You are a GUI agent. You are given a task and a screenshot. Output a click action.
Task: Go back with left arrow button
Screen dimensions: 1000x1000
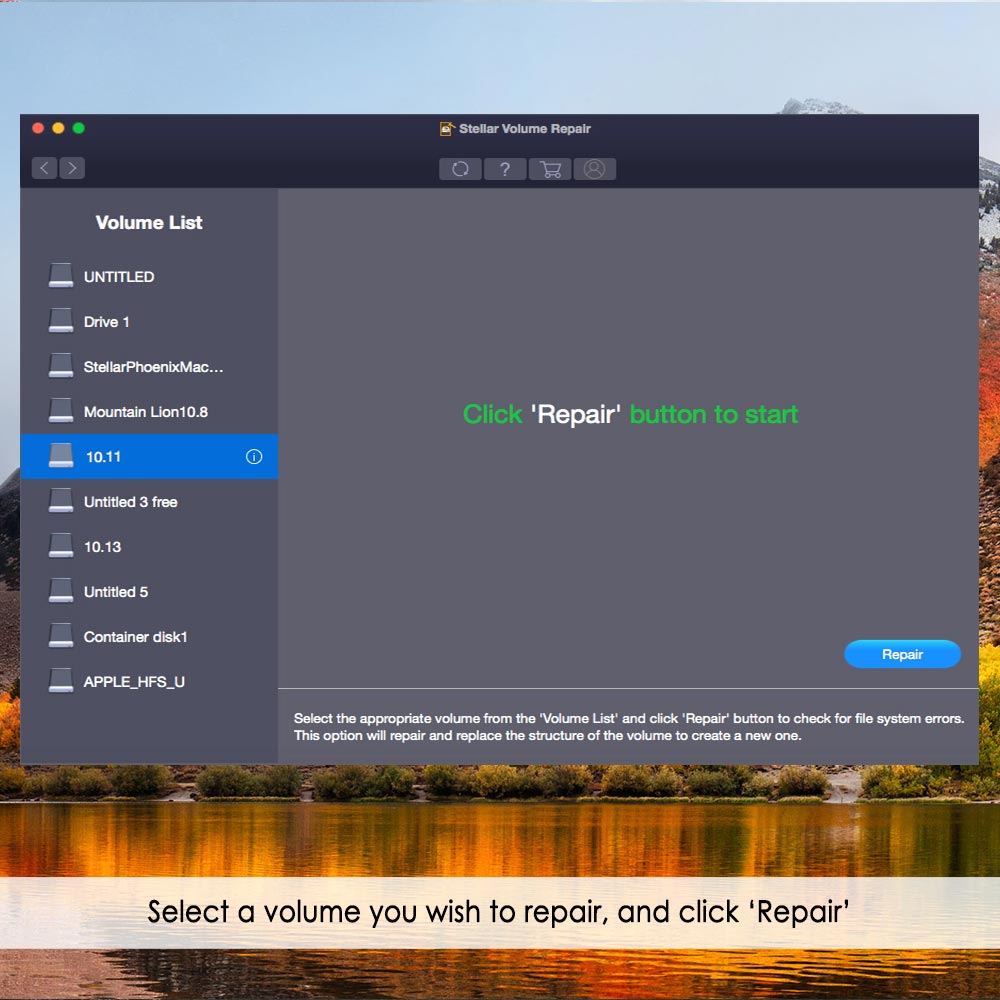point(45,168)
